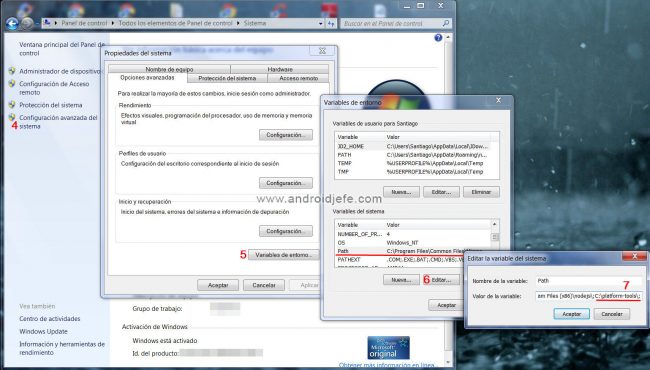Click Valor column header in system variables

[x=437, y=225]
